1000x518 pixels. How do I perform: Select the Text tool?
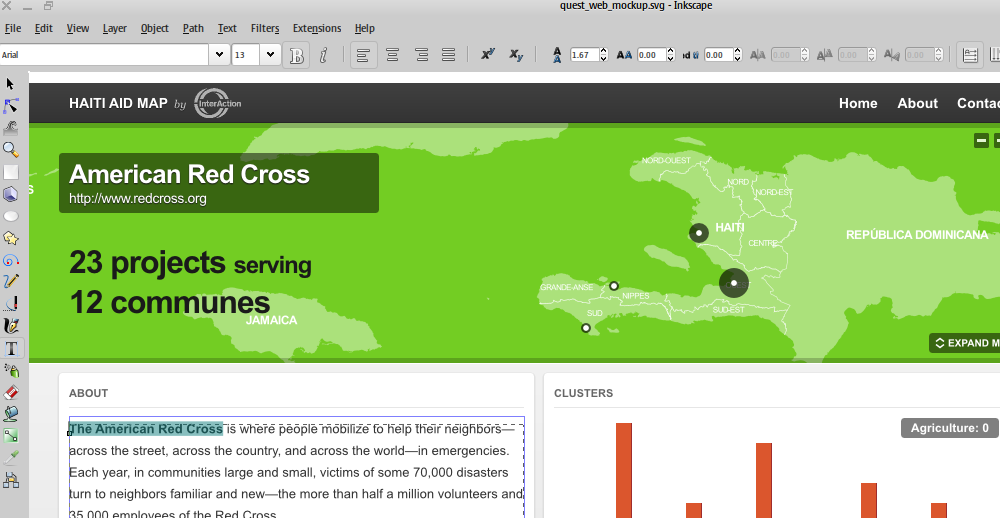[x=10, y=348]
